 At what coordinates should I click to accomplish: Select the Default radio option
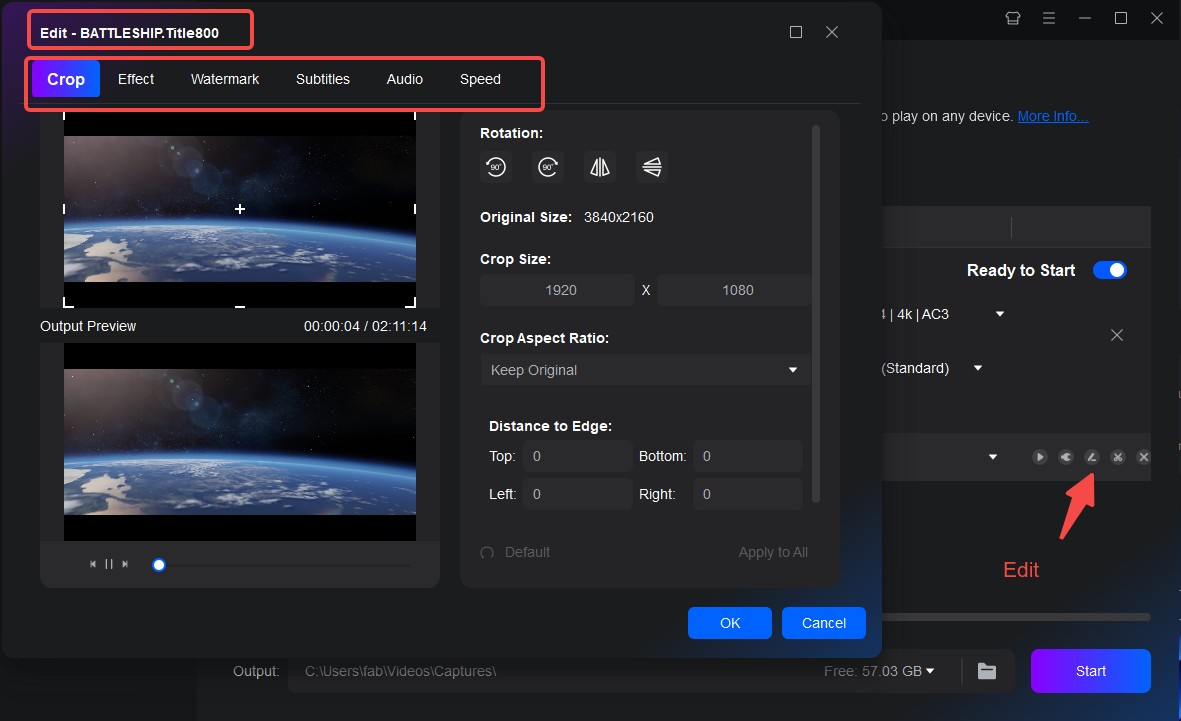coord(487,553)
